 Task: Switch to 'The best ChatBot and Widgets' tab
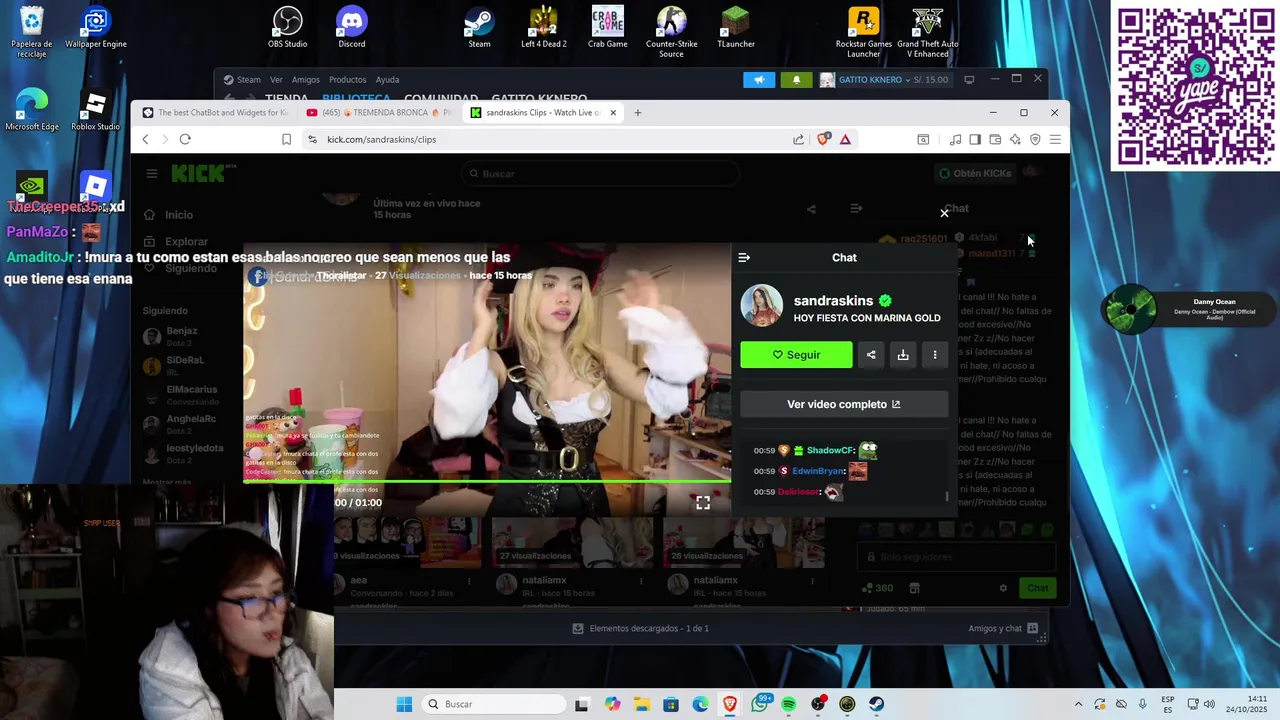click(214, 113)
